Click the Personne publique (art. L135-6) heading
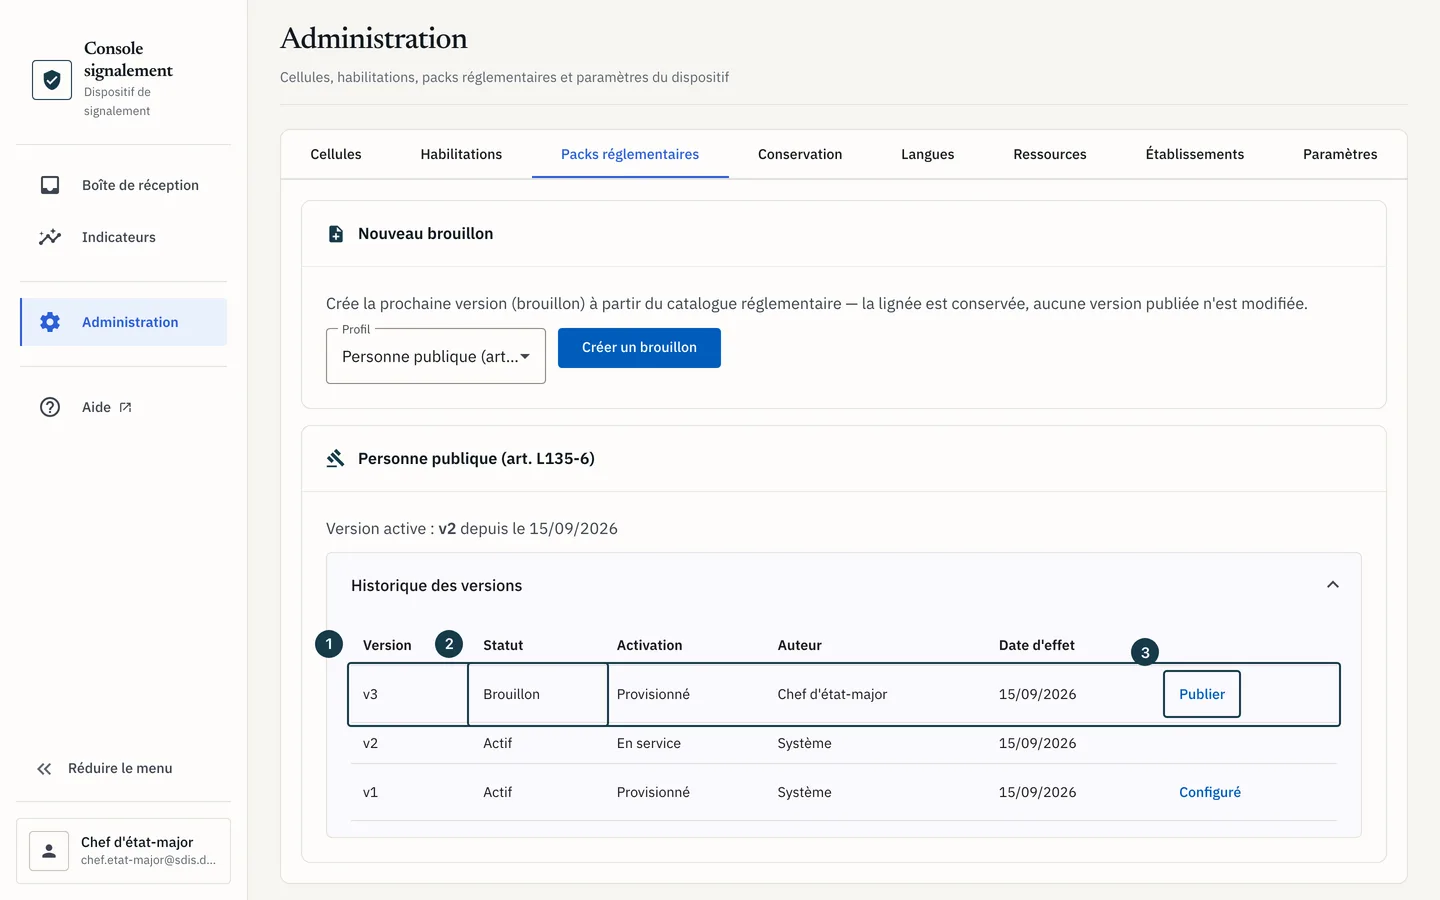Screen dimensions: 1440x900 pyautogui.click(x=476, y=458)
